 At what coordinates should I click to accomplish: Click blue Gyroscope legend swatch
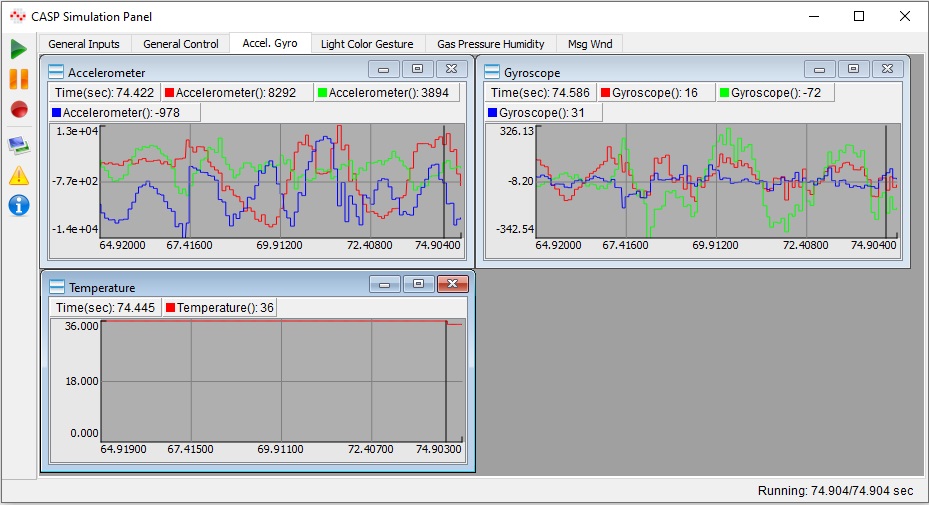(x=492, y=113)
